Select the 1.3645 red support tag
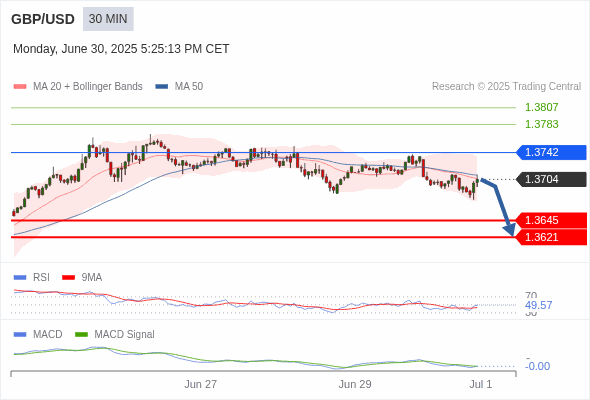This screenshot has width=590, height=400. click(551, 220)
